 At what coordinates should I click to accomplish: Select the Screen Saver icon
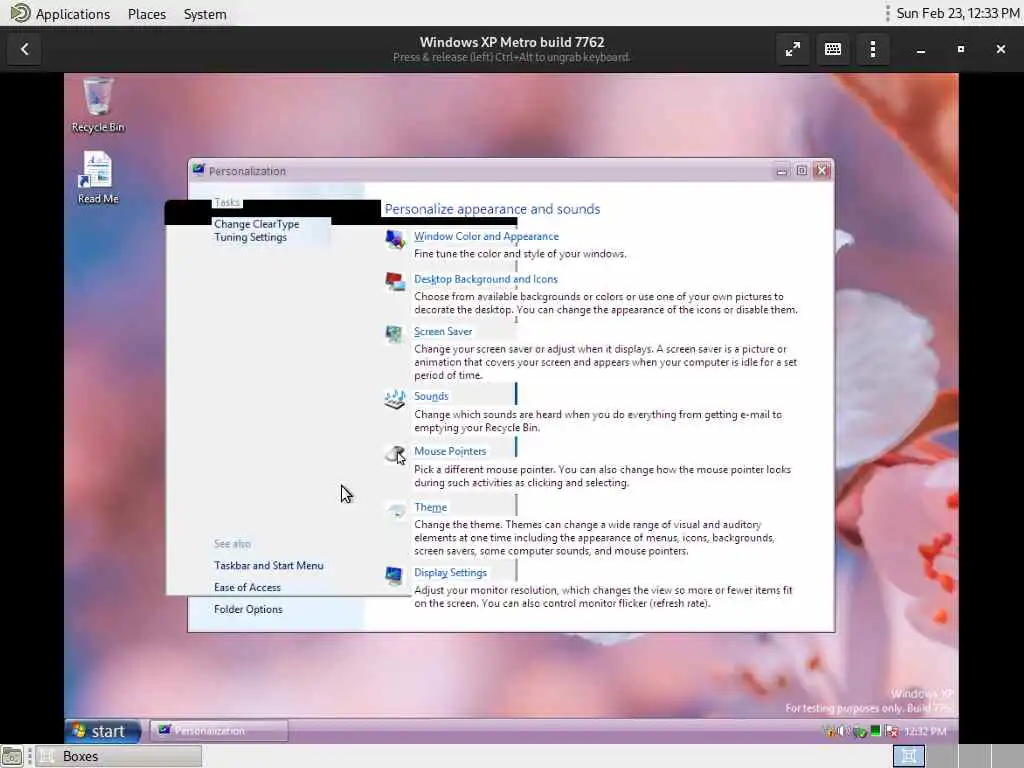pyautogui.click(x=394, y=334)
